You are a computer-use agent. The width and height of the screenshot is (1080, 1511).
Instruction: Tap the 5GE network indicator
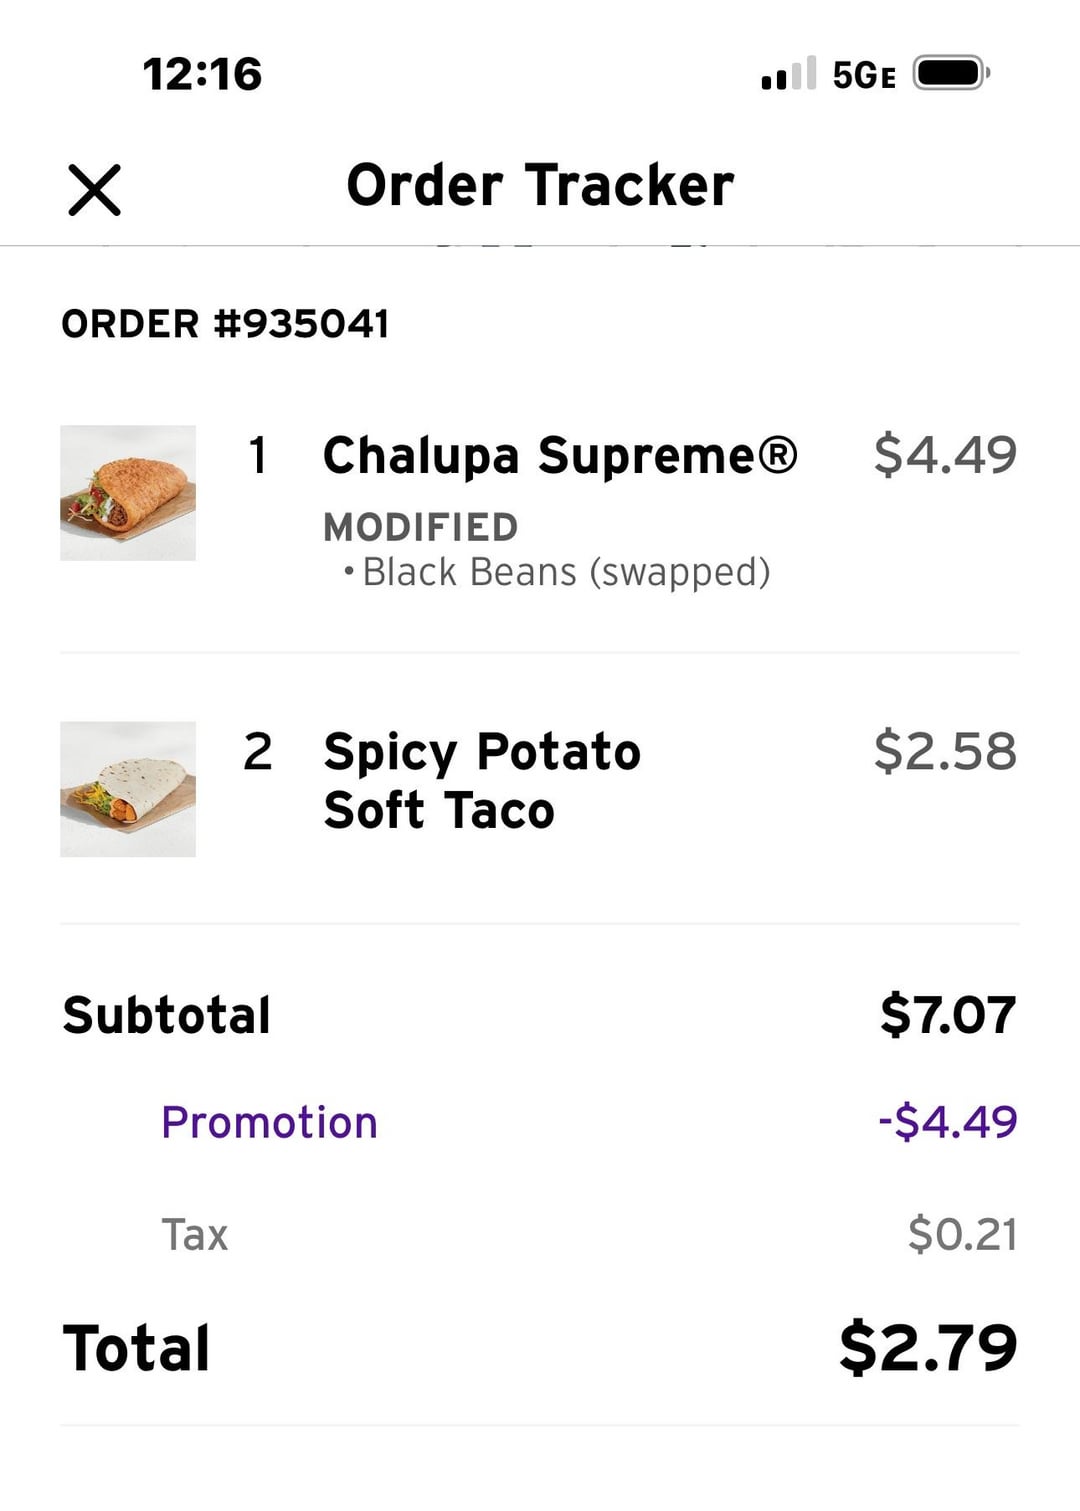click(863, 75)
